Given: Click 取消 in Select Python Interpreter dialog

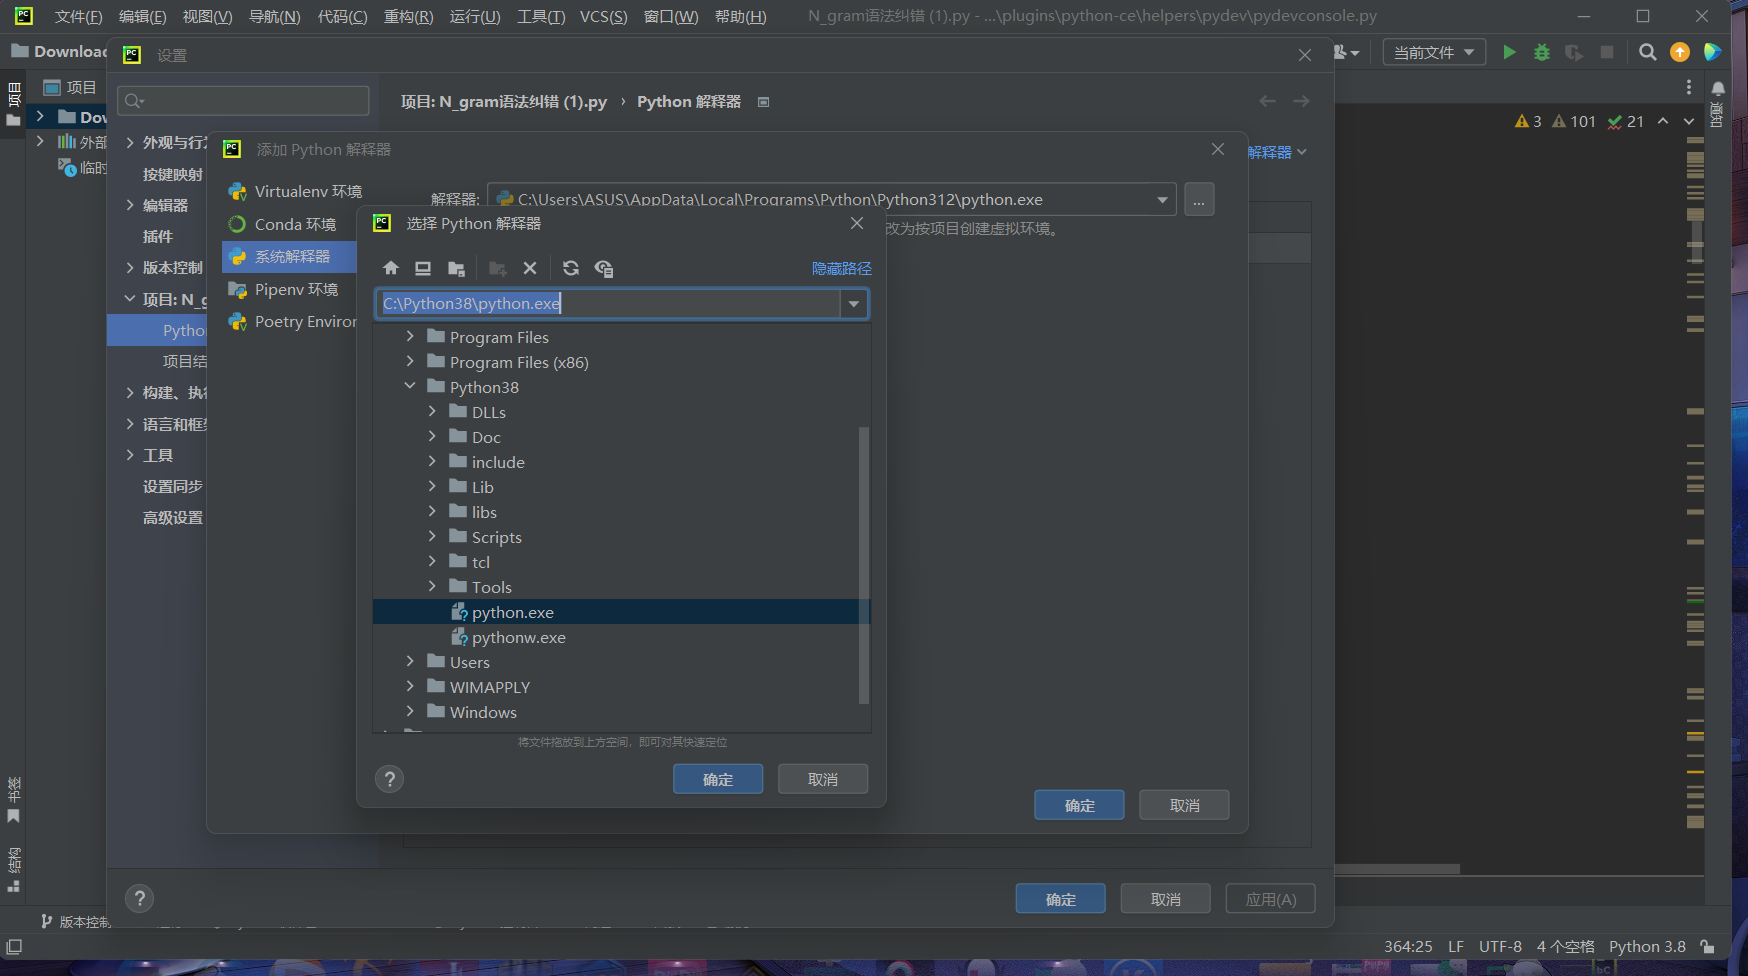Looking at the screenshot, I should (823, 779).
